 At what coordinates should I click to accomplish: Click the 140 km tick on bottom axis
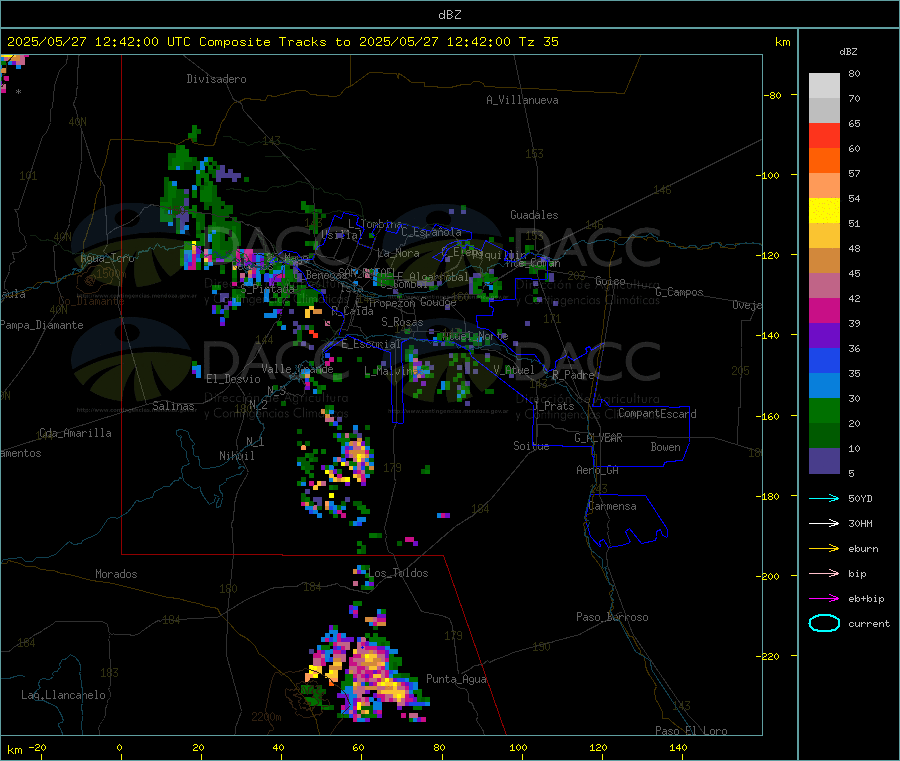point(678,747)
